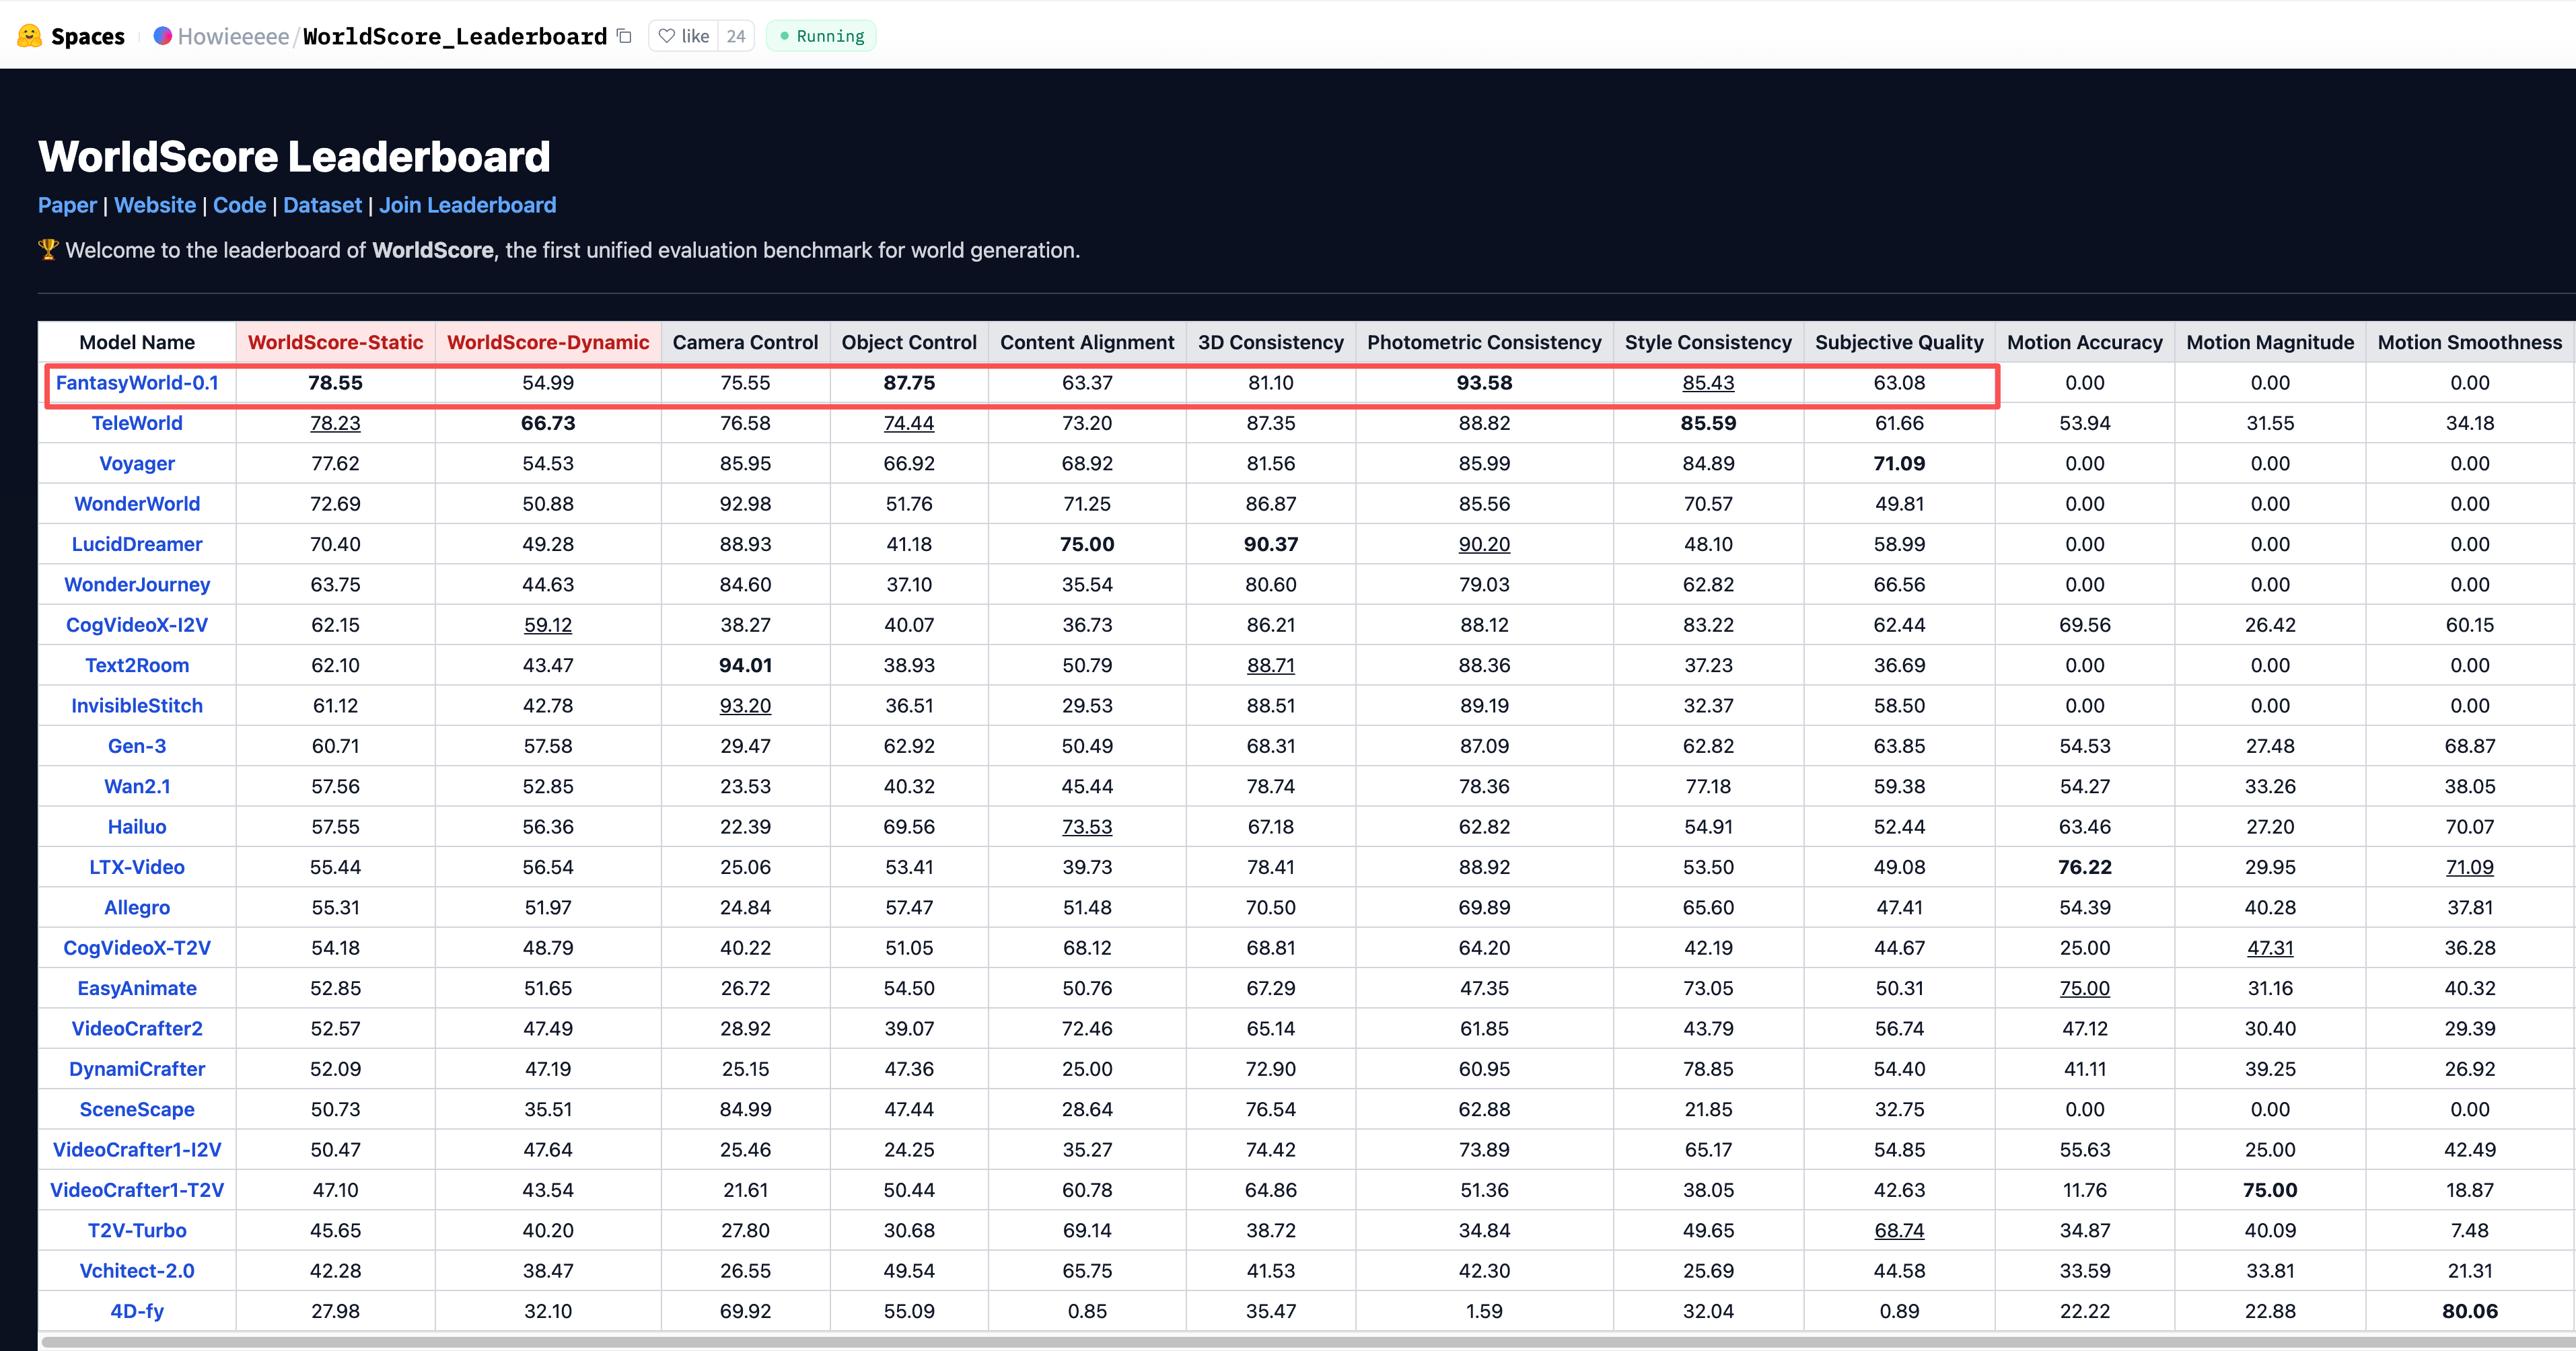
Task: Click the Hugging Face Spaces logo icon
Action: (x=29, y=36)
